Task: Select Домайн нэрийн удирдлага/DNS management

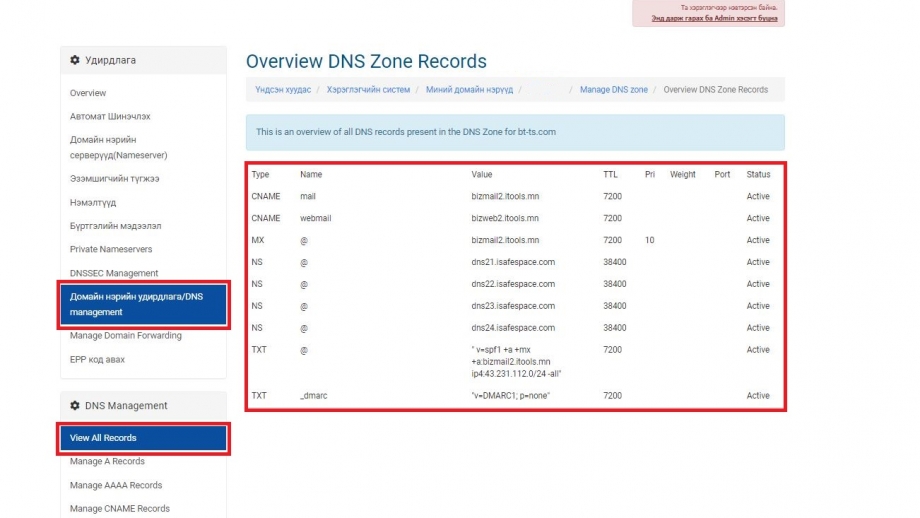Action: coord(143,304)
